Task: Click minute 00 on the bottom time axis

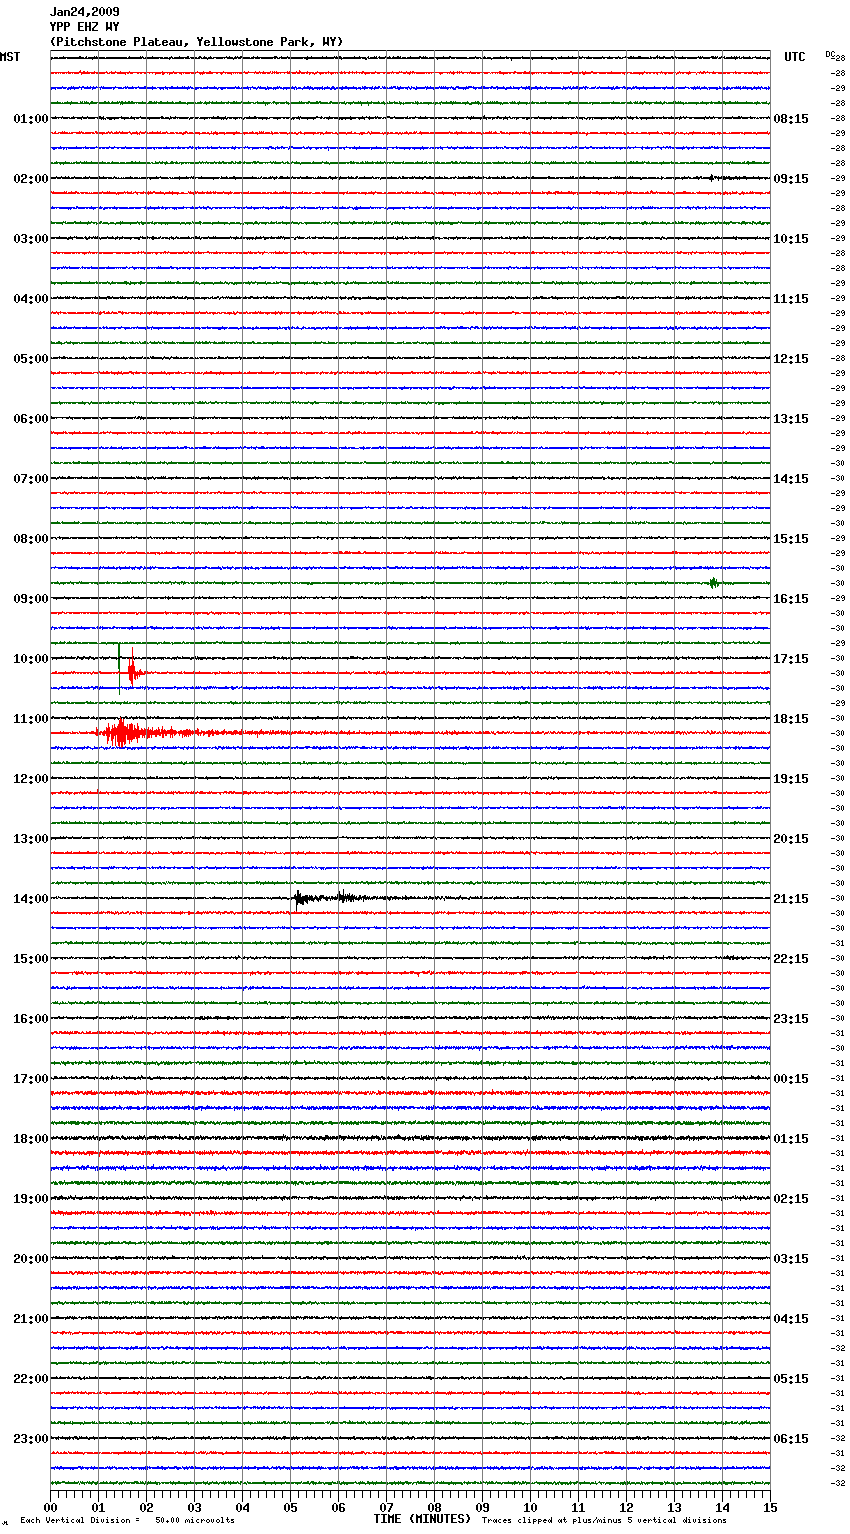Action: (51, 1507)
